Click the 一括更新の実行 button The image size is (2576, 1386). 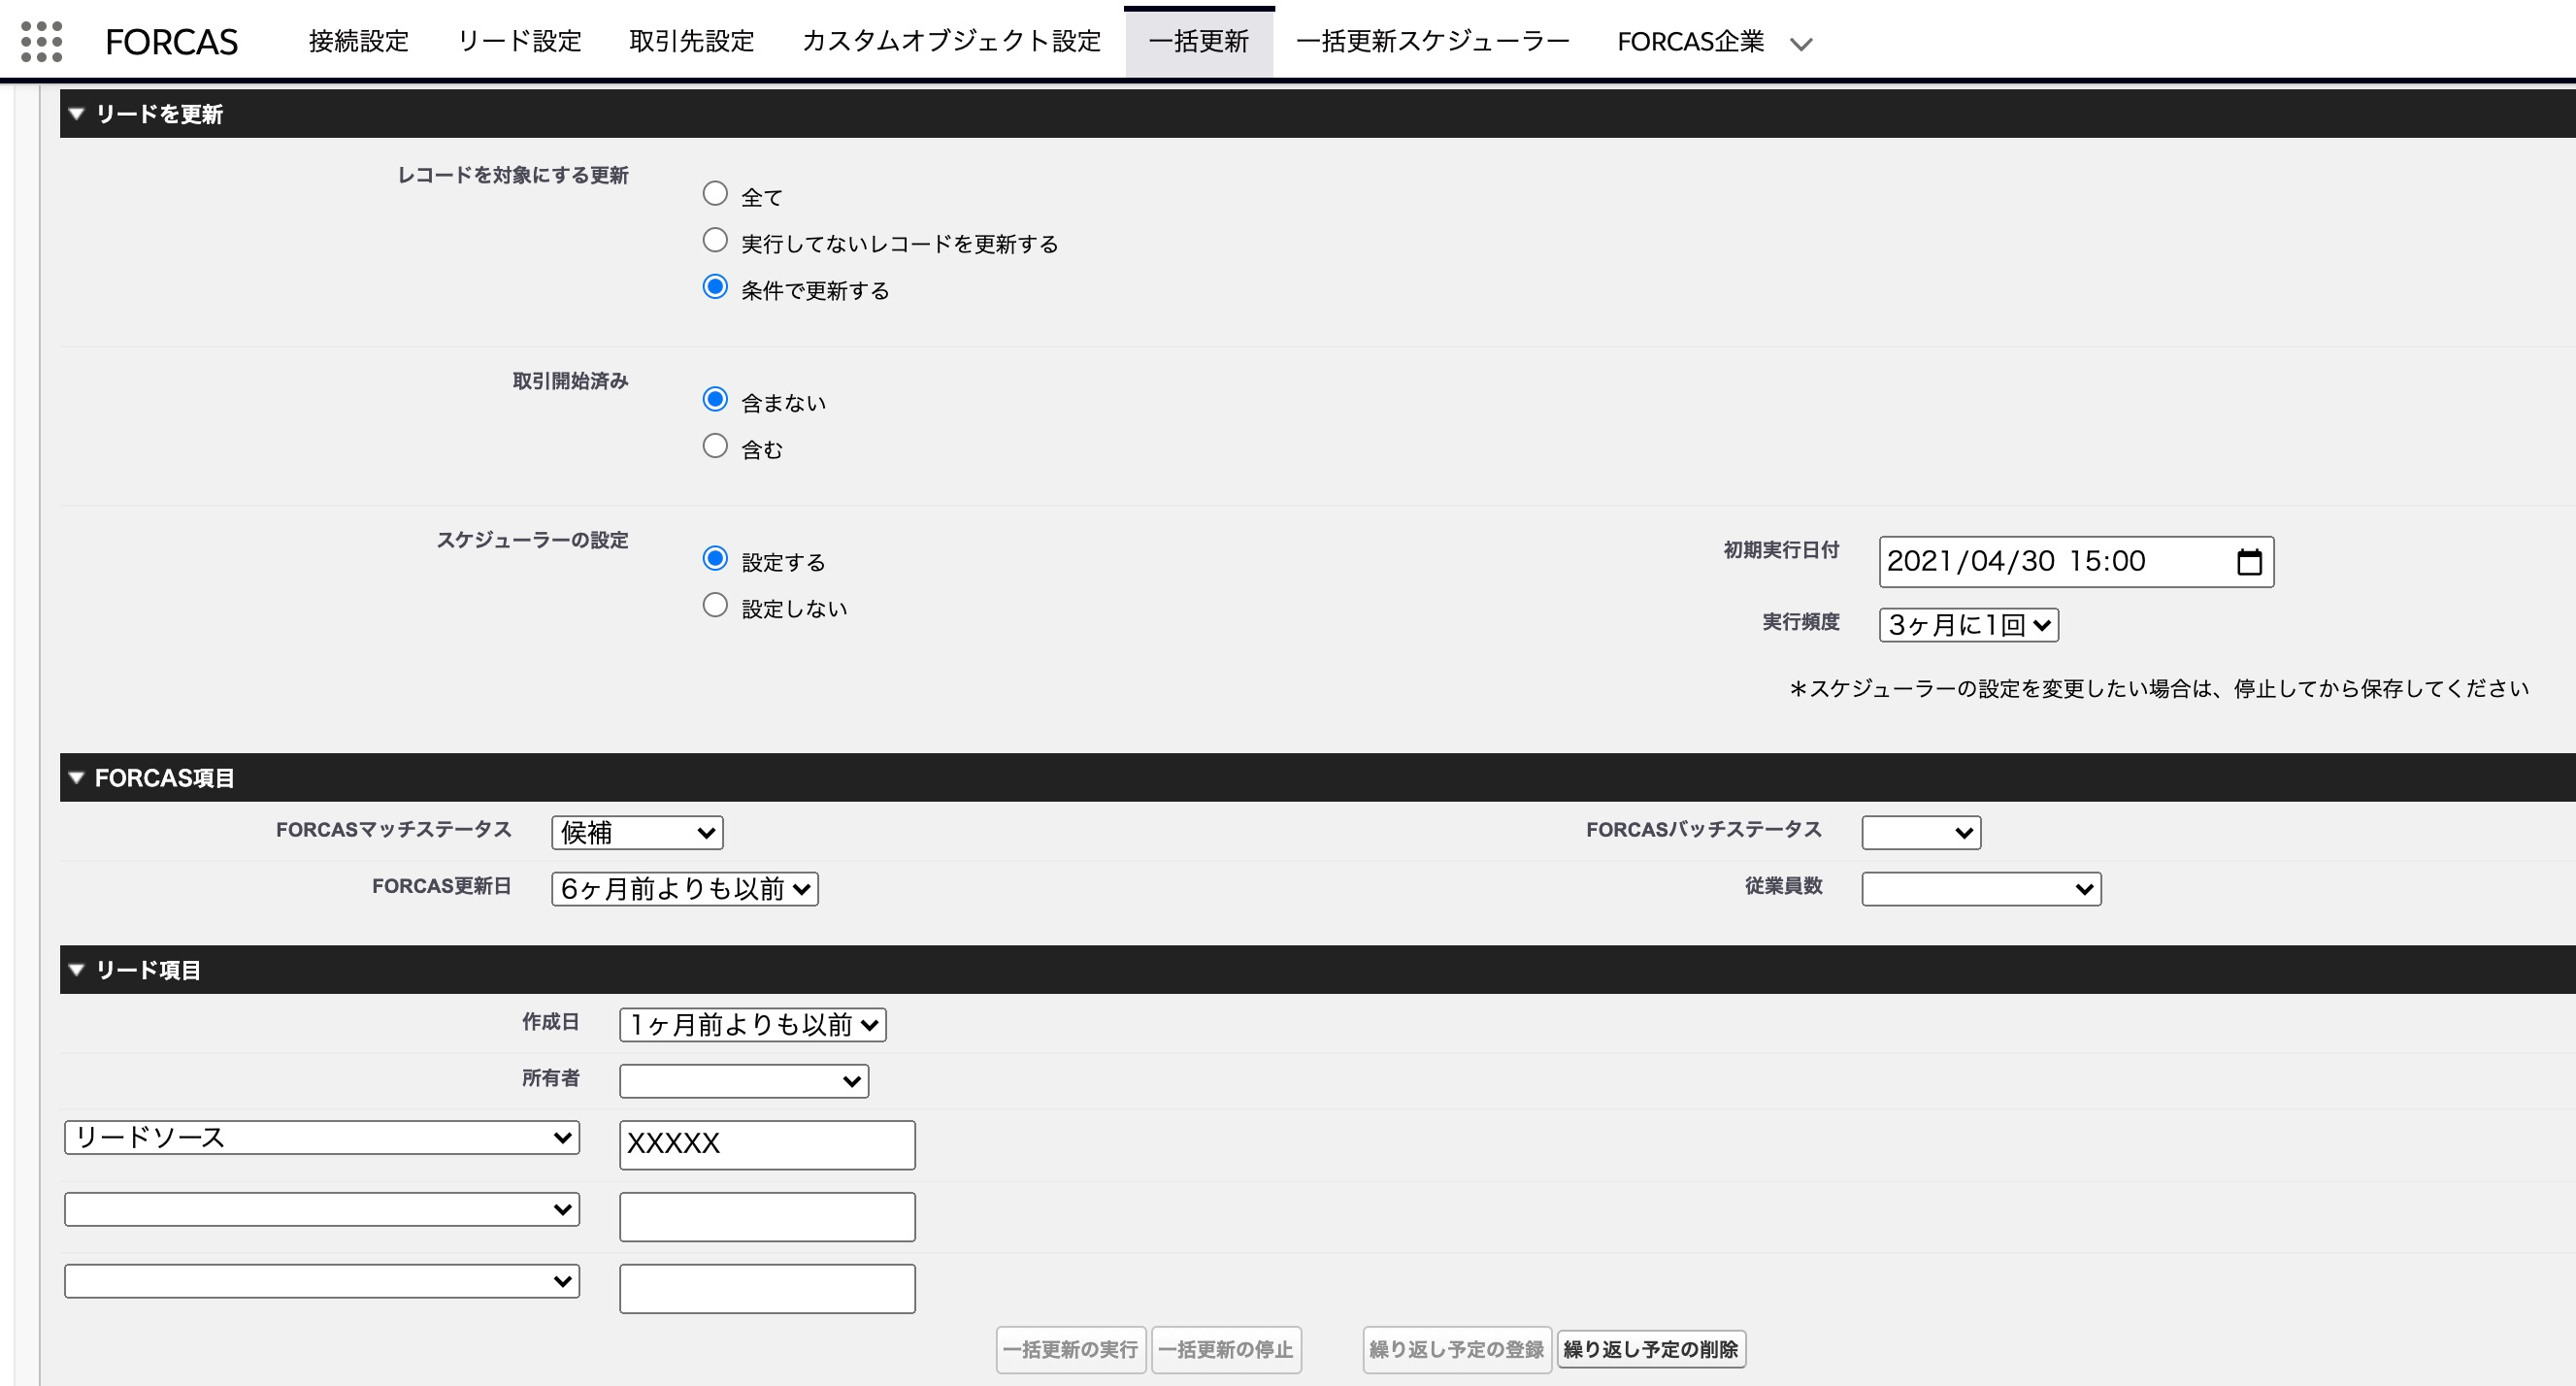click(x=1070, y=1349)
